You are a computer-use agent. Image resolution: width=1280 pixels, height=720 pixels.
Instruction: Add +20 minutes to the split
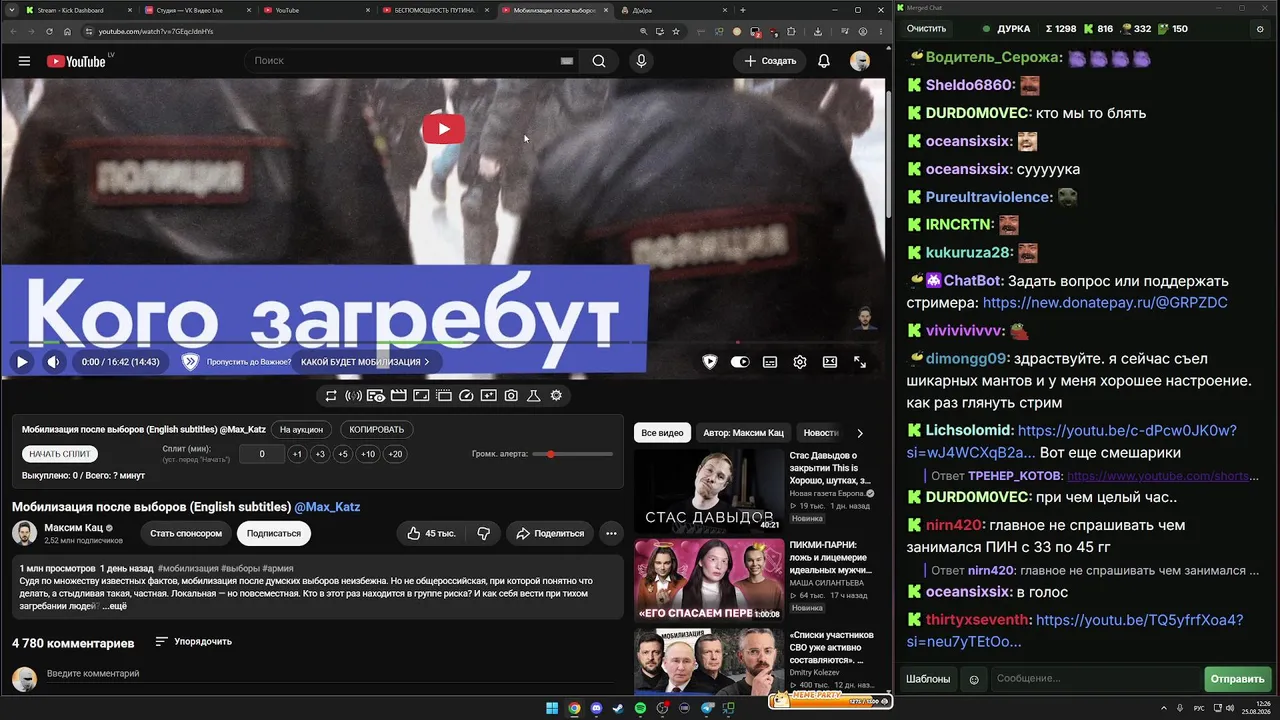[395, 454]
